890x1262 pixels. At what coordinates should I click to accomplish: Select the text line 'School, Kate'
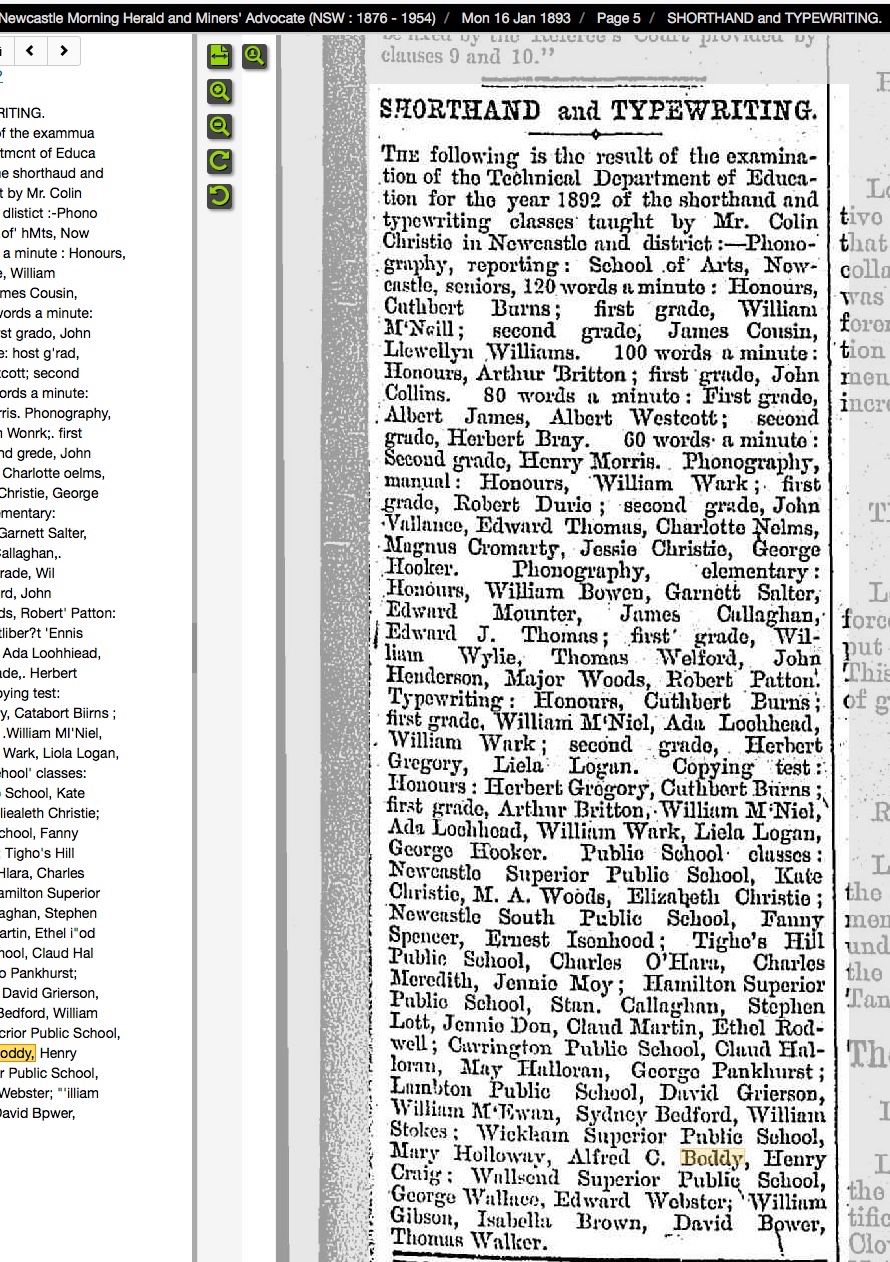click(43, 793)
